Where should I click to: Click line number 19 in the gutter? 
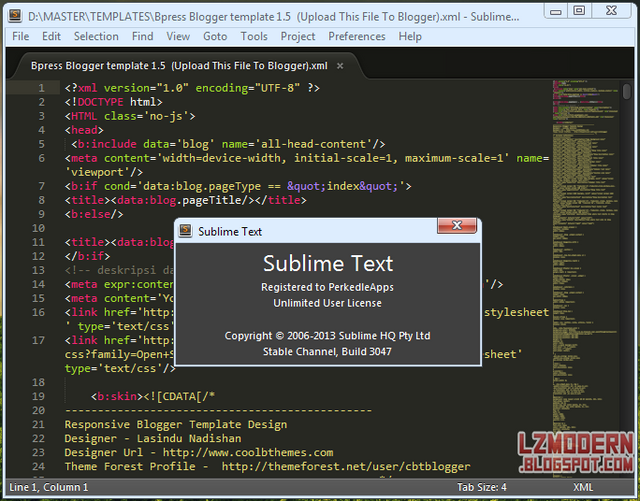point(38,396)
